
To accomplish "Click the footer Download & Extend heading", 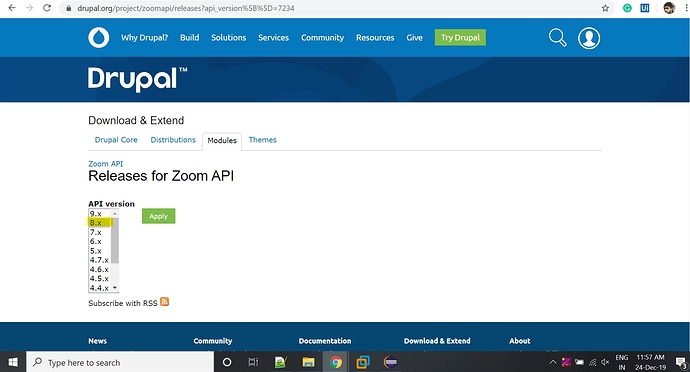I will coord(437,341).
